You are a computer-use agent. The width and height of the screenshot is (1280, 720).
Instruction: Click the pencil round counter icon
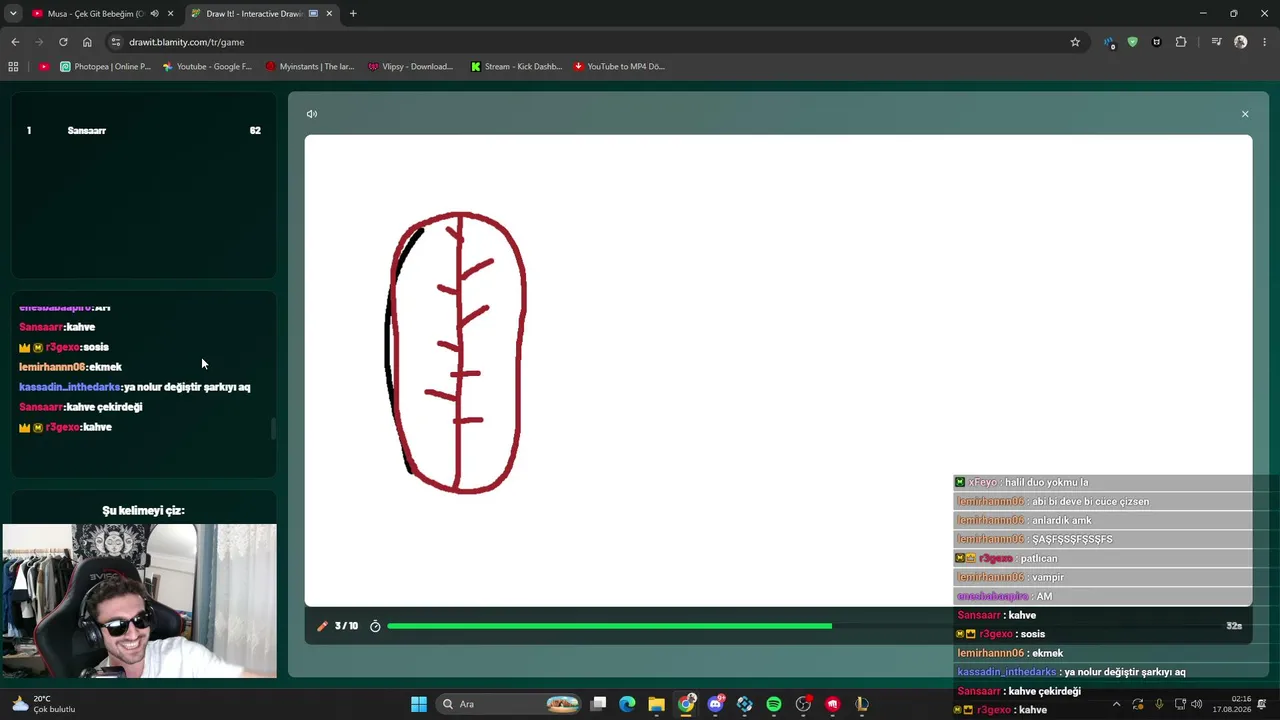click(x=322, y=626)
